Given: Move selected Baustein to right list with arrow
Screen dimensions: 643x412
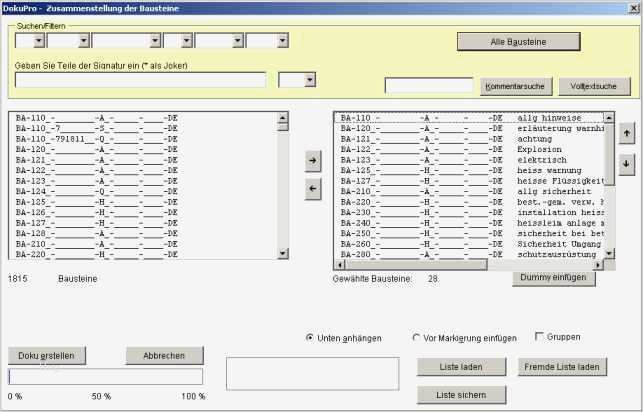Looking at the screenshot, I should click(x=313, y=161).
